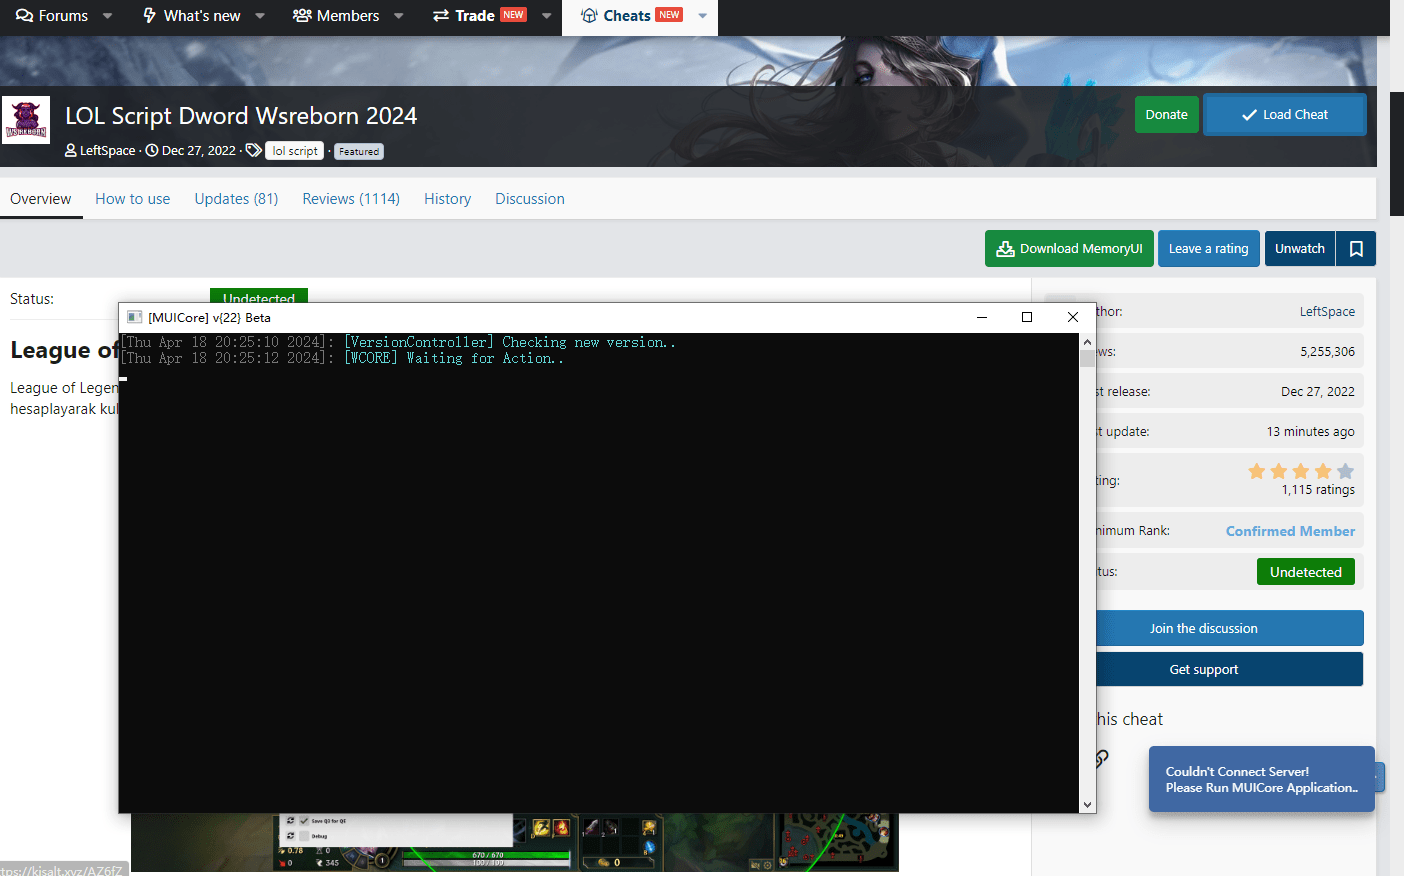
Task: Click the tag icon before lol script
Action: [x=254, y=151]
